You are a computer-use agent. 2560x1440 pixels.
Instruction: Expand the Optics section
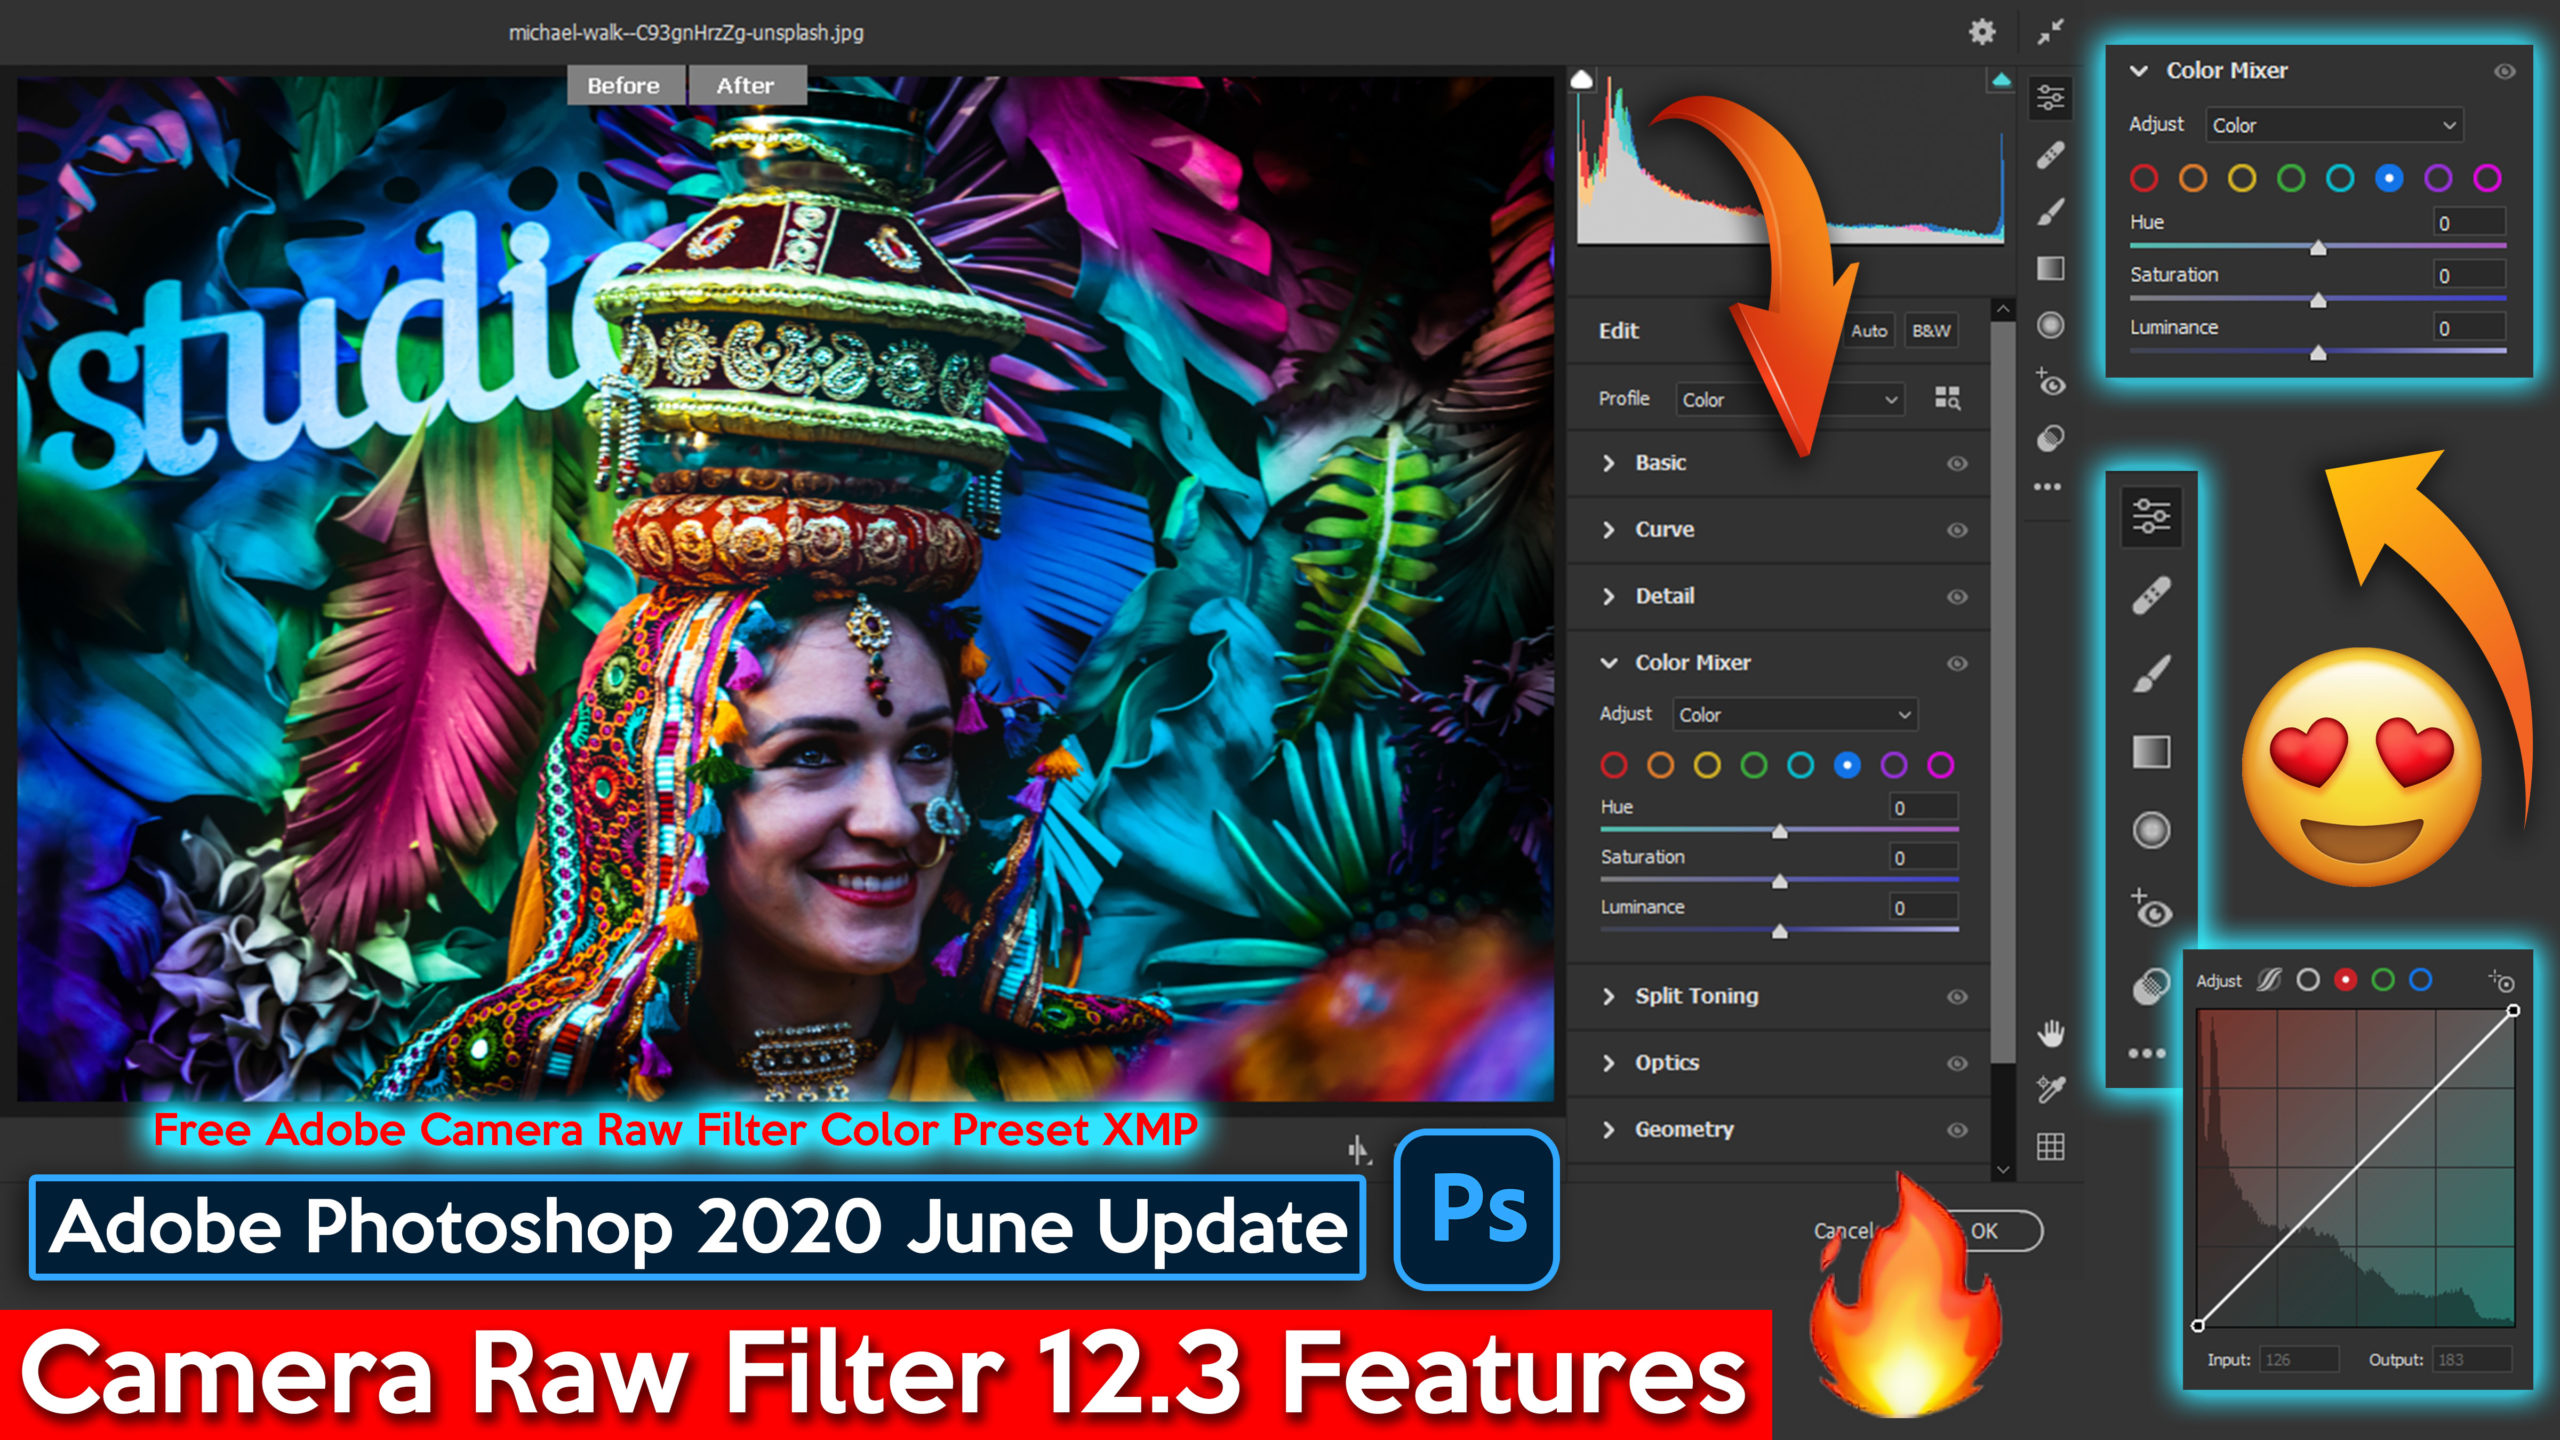[1608, 1063]
